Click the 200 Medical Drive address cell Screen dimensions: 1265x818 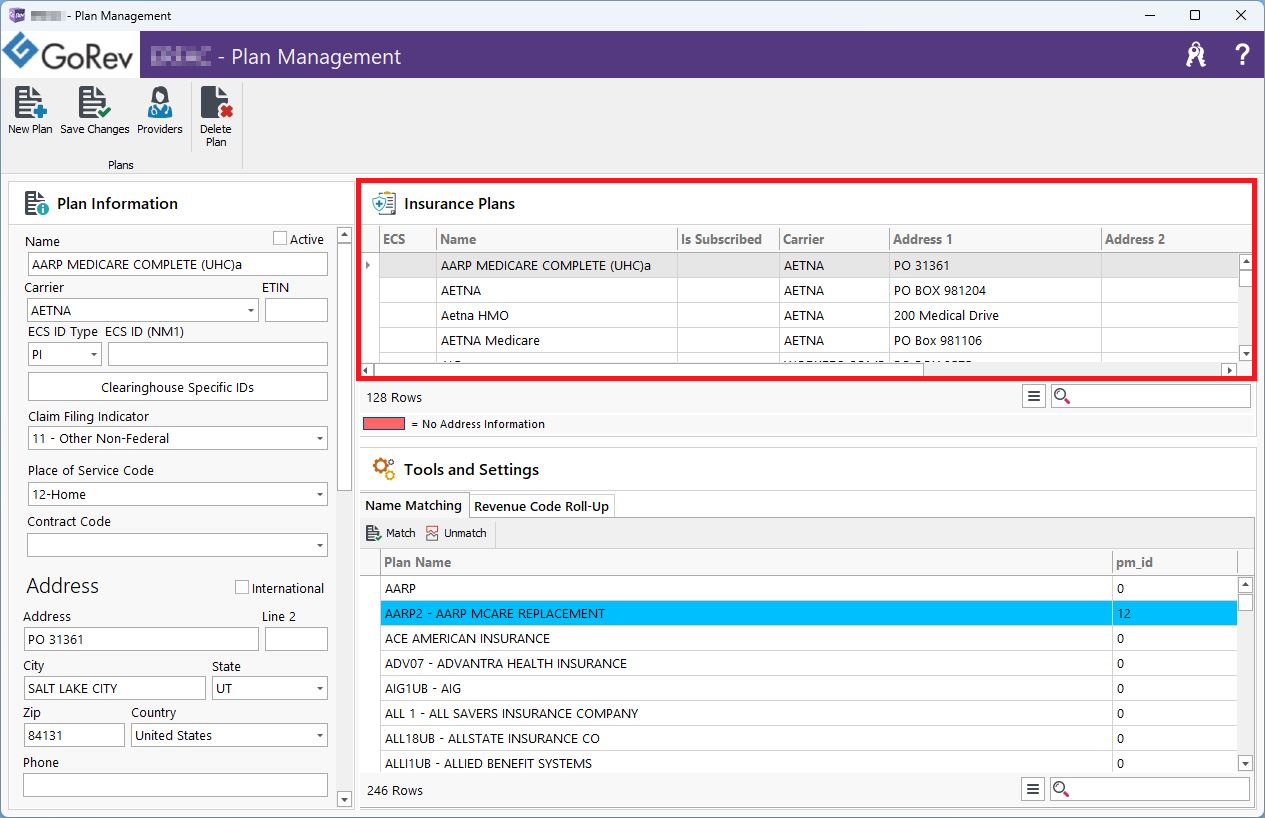coord(995,316)
